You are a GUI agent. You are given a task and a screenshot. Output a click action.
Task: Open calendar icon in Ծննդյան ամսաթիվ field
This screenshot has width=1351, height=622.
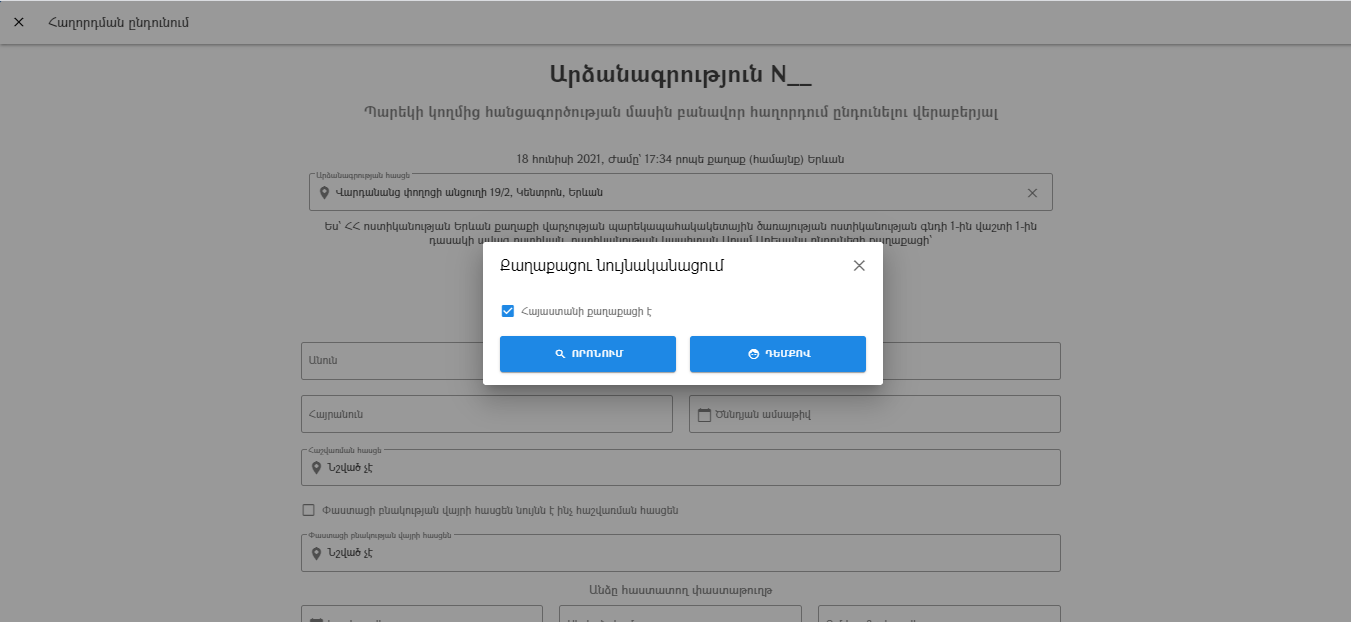(x=704, y=415)
